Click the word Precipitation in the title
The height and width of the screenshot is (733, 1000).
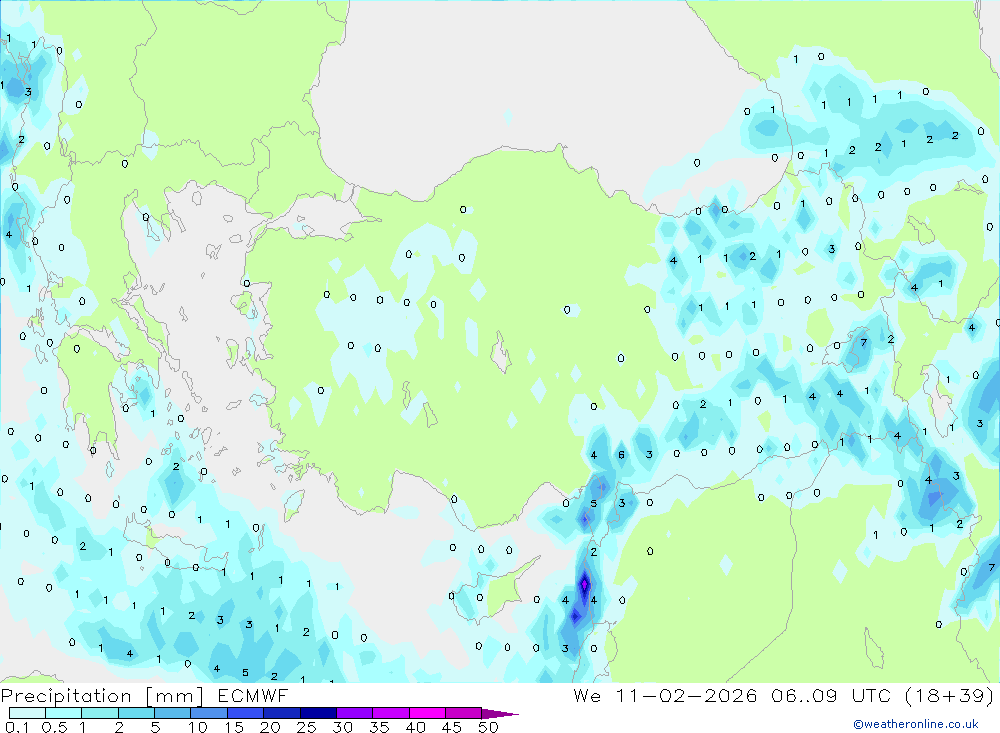[x=66, y=695]
